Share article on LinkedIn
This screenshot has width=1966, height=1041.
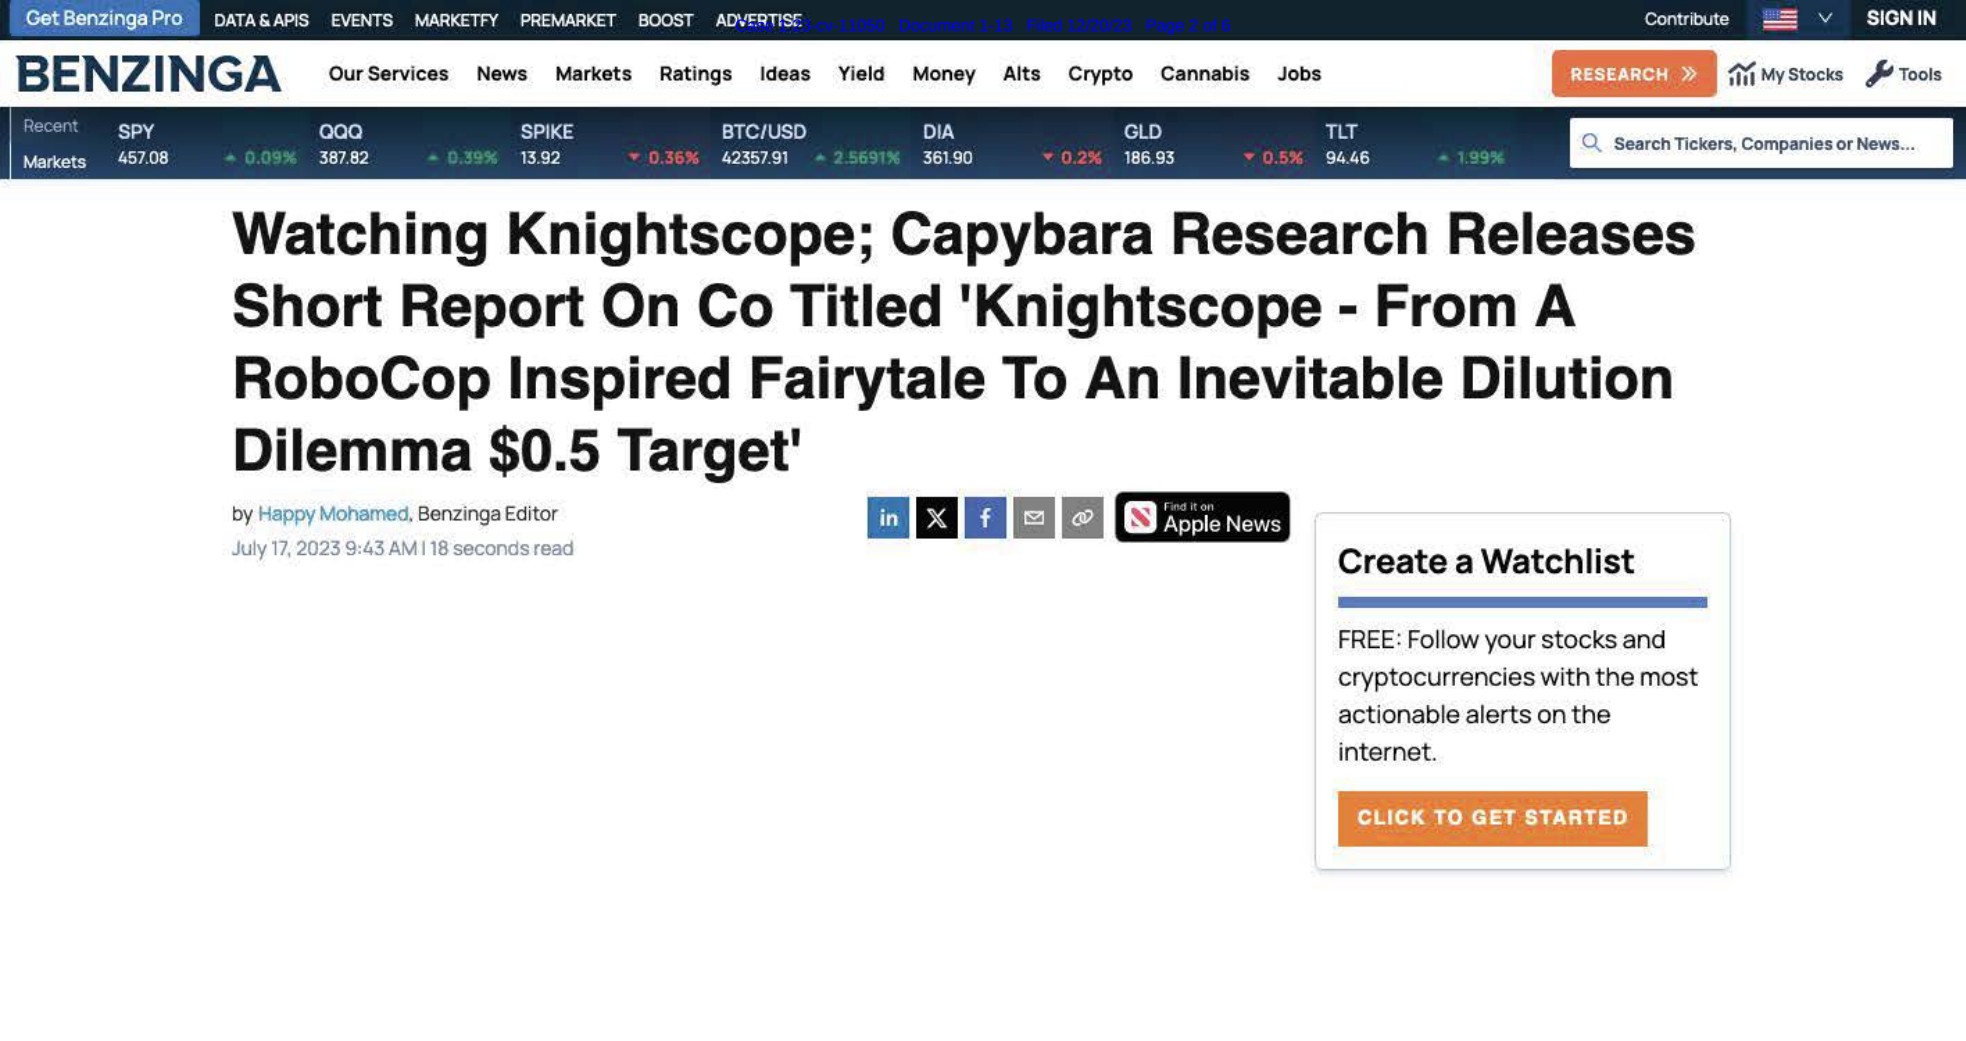(887, 517)
